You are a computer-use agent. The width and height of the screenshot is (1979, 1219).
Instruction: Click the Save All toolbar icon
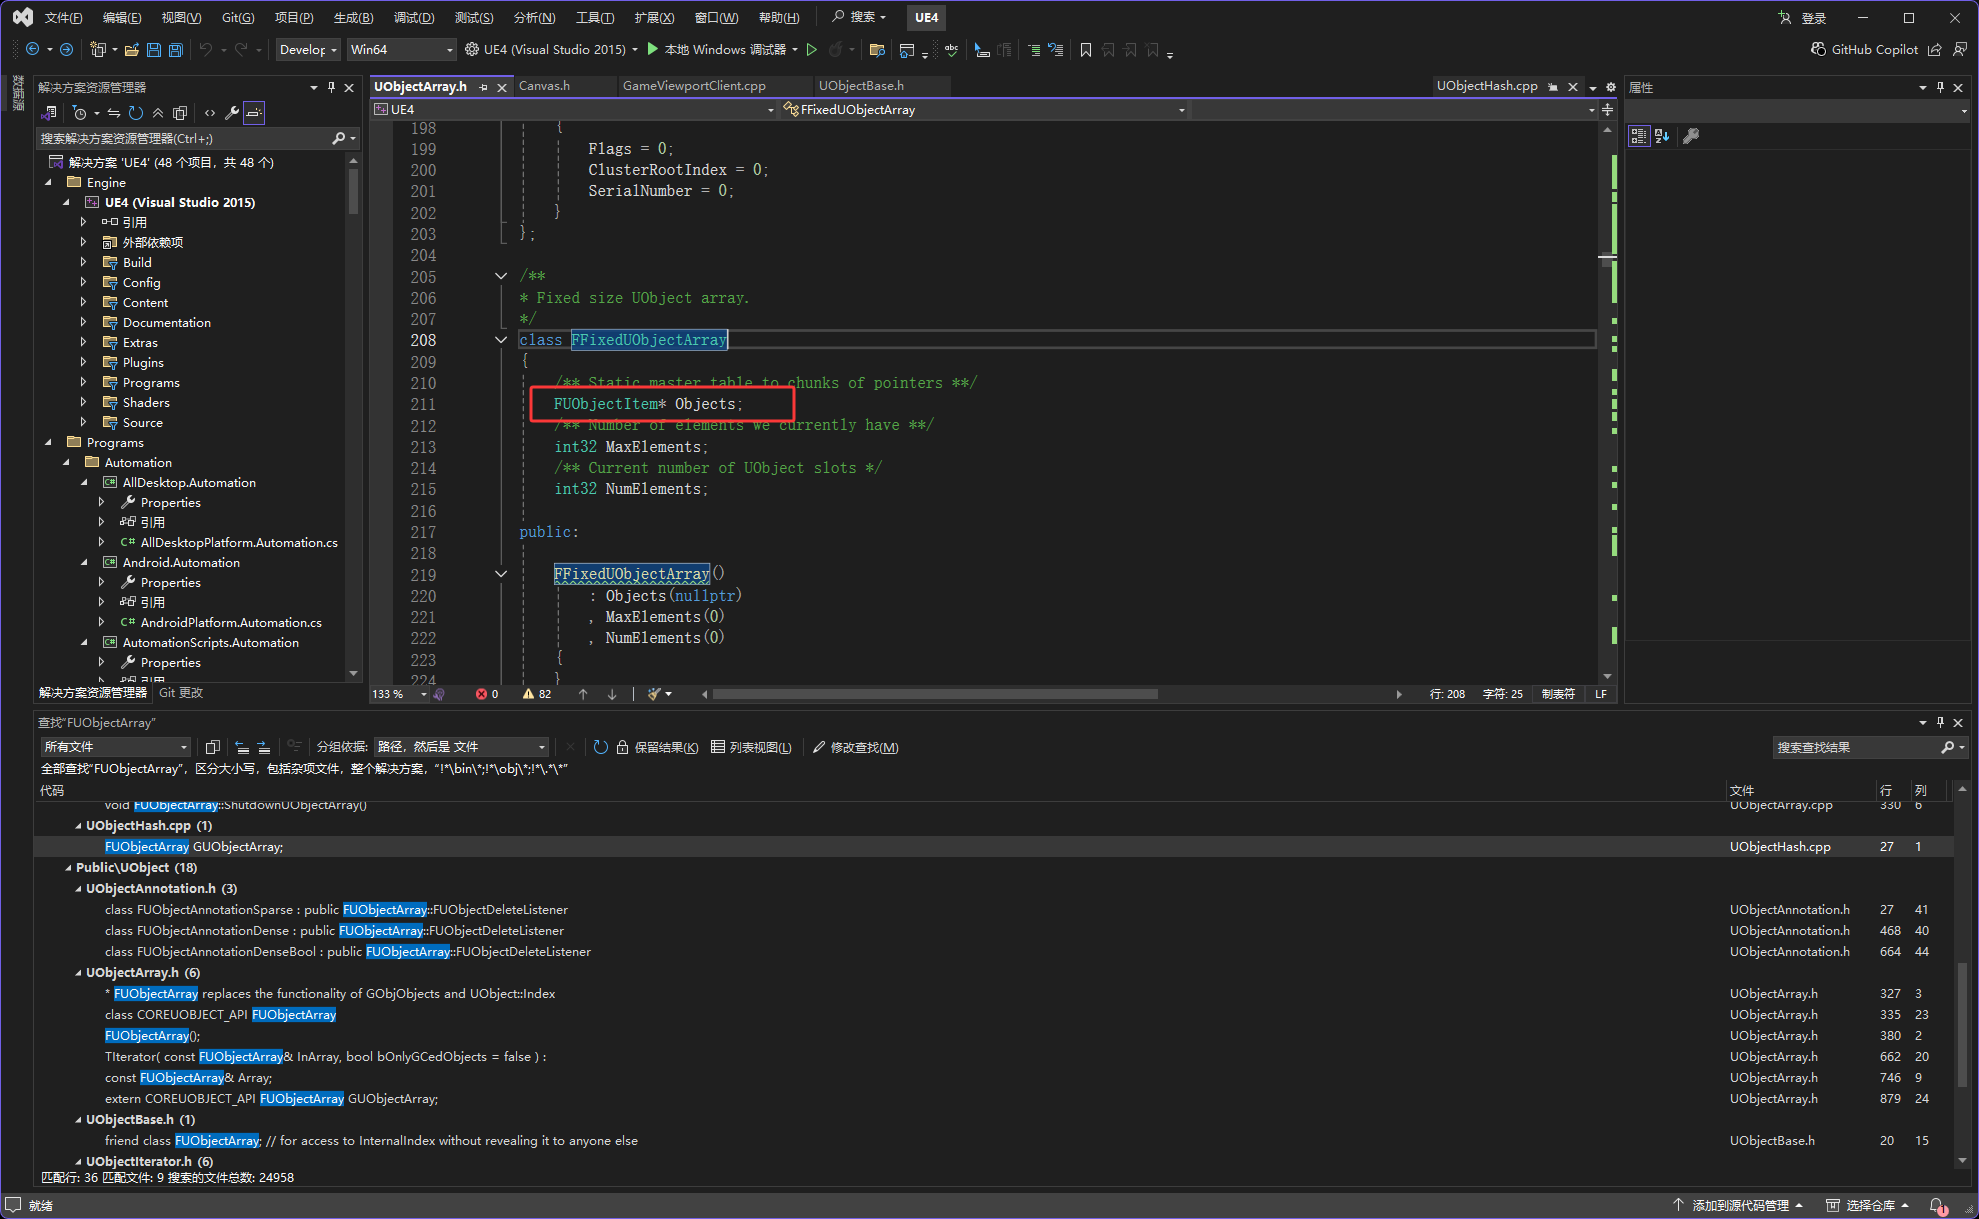coord(175,50)
